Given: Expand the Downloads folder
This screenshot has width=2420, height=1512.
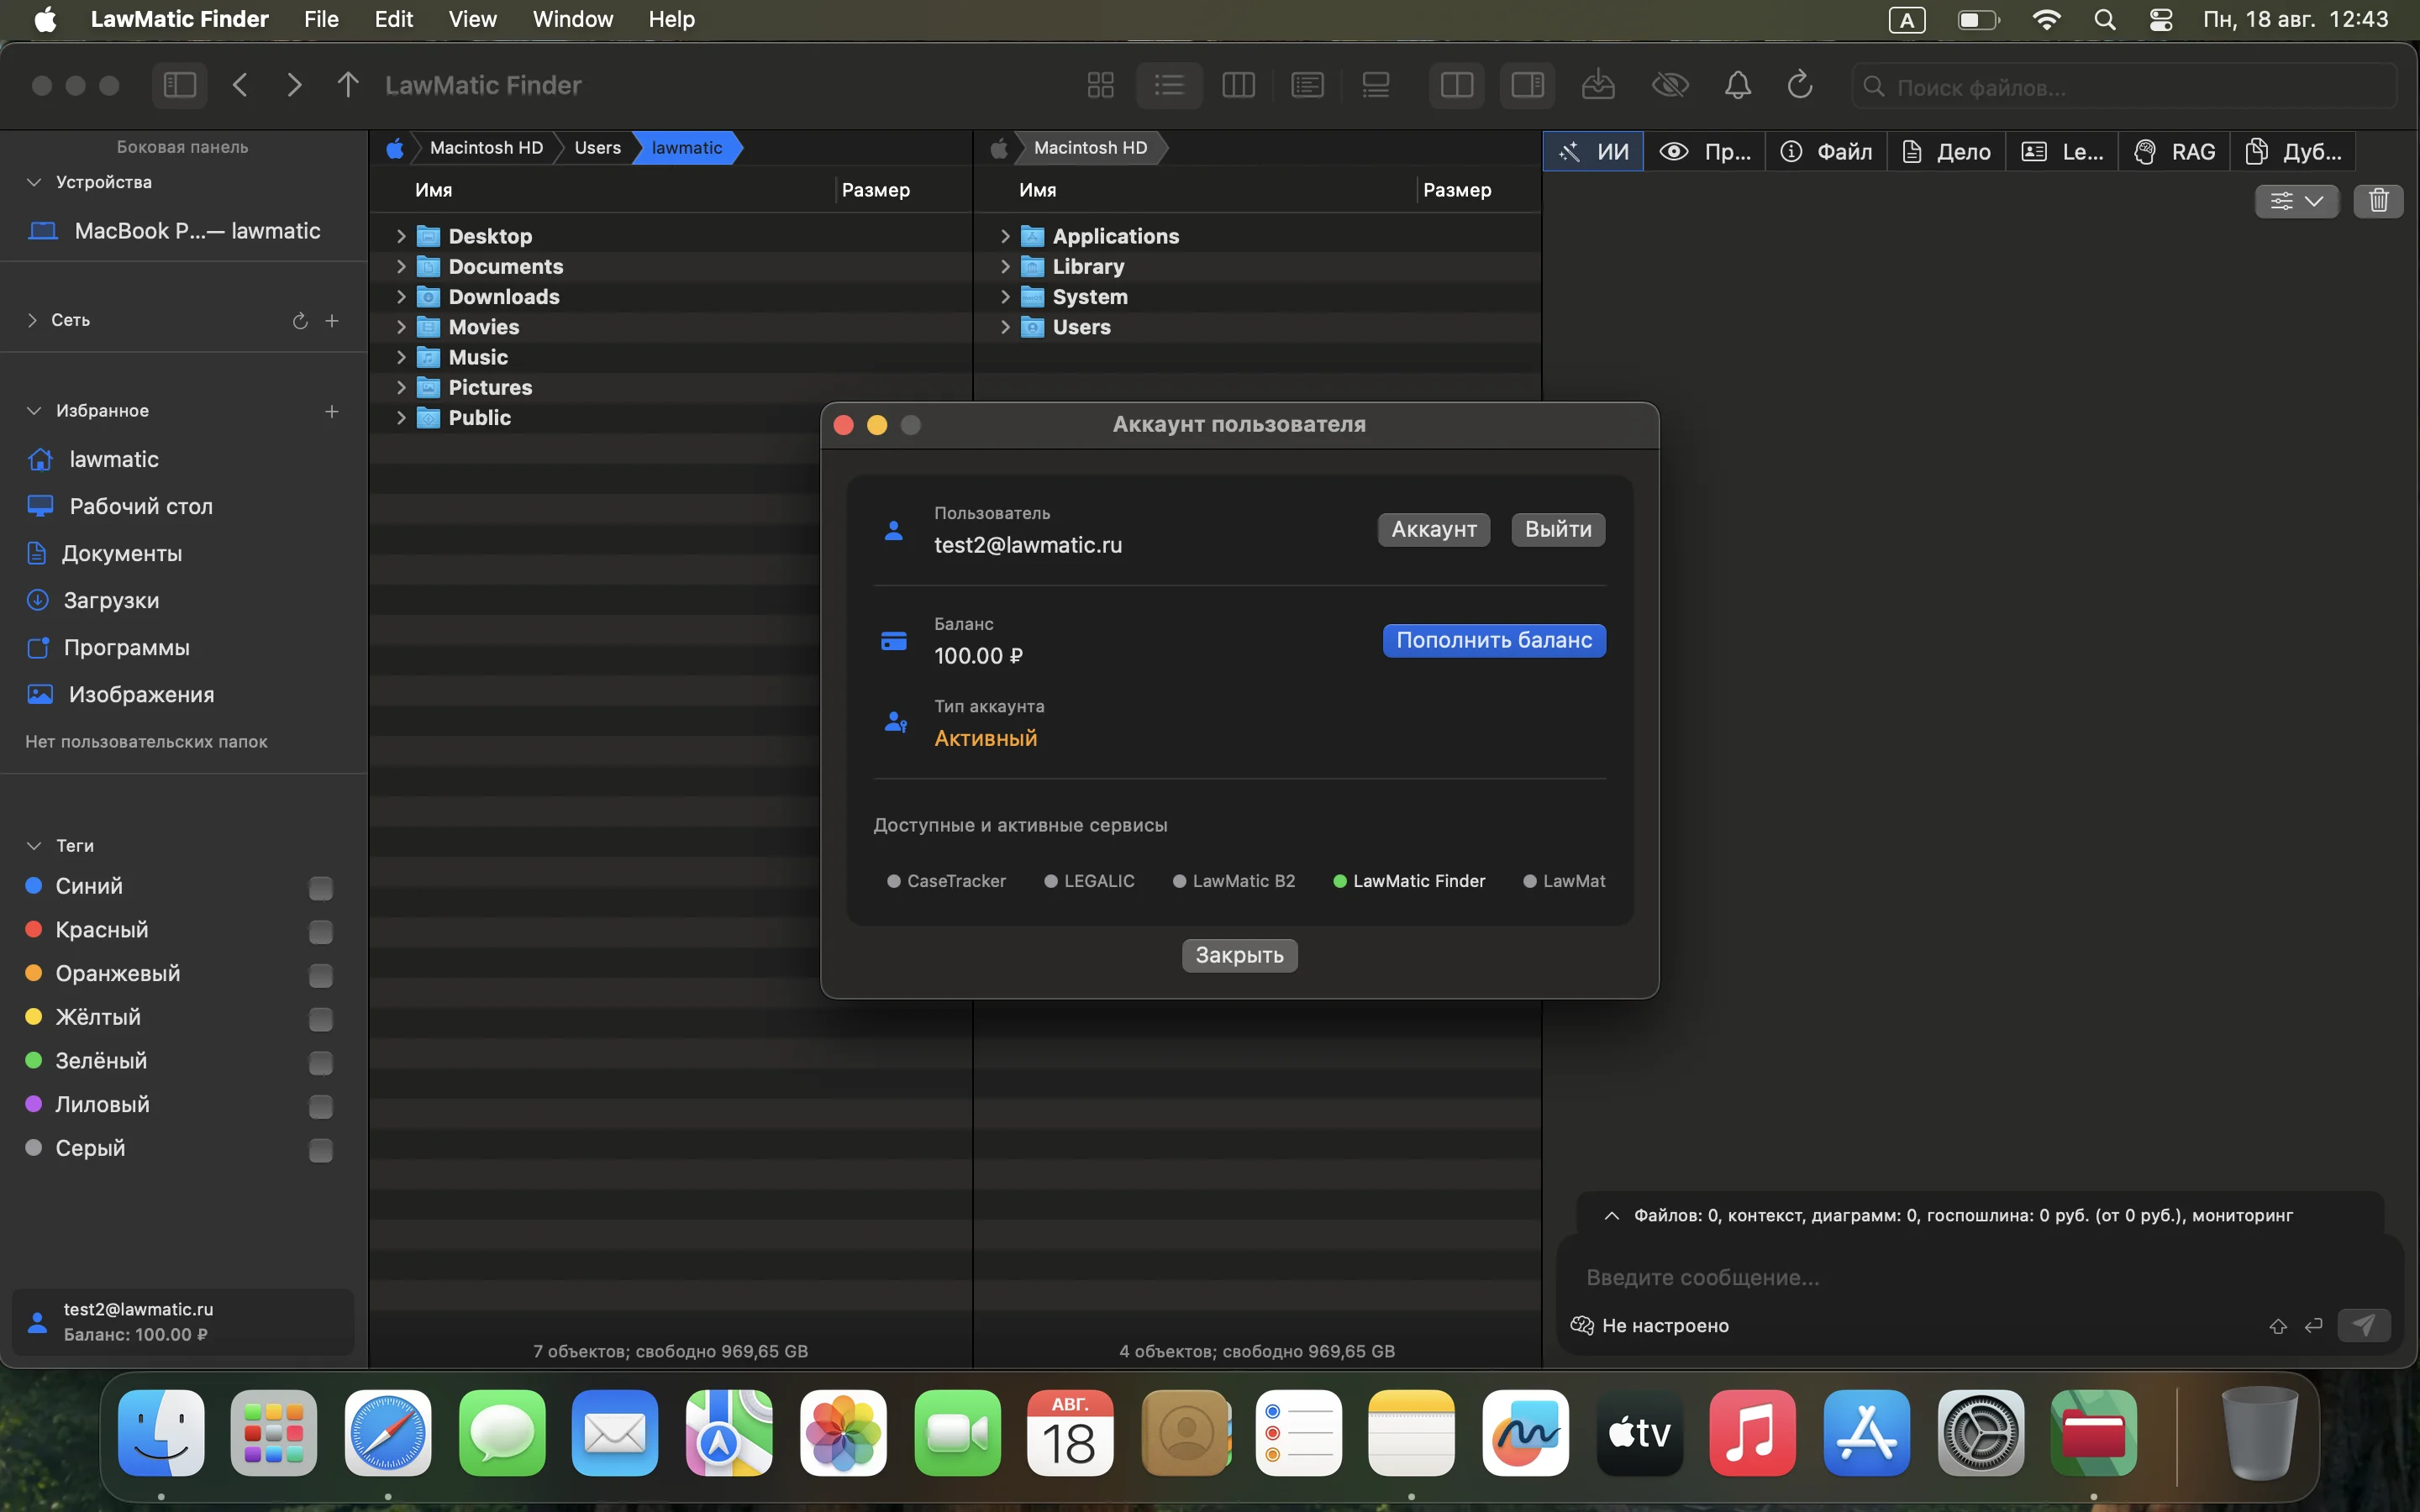Looking at the screenshot, I should [401, 296].
